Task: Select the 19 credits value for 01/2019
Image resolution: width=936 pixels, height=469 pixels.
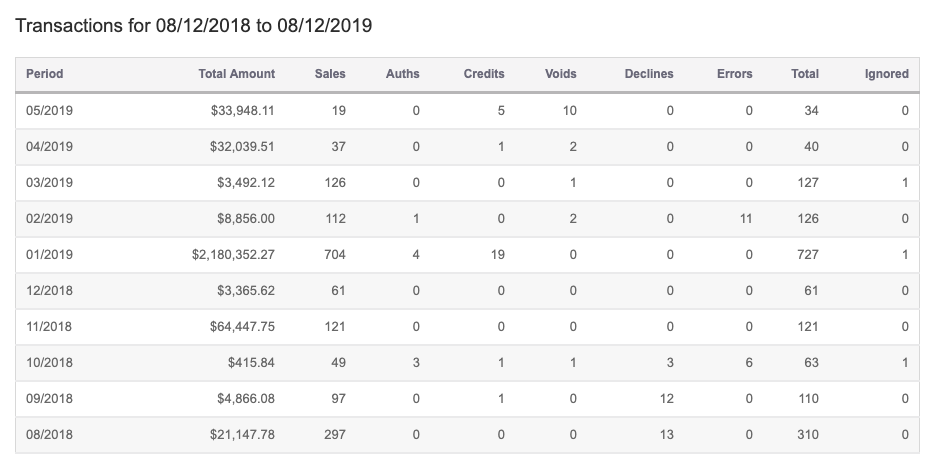Action: [497, 255]
